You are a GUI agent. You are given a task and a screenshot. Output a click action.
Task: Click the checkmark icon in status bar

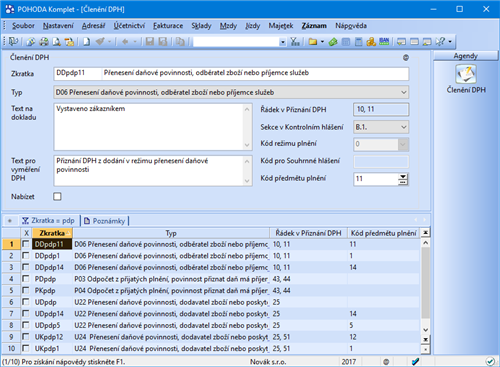coord(415,361)
